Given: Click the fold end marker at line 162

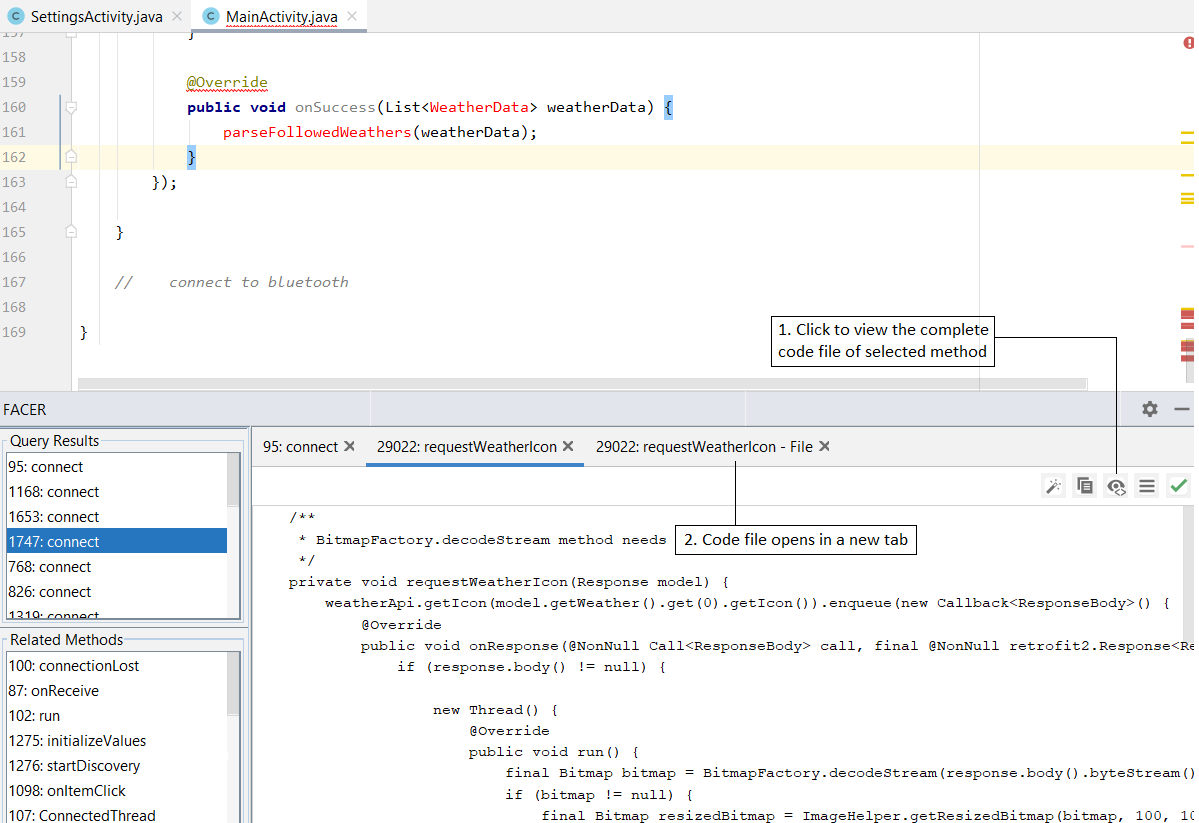Looking at the screenshot, I should [71, 157].
